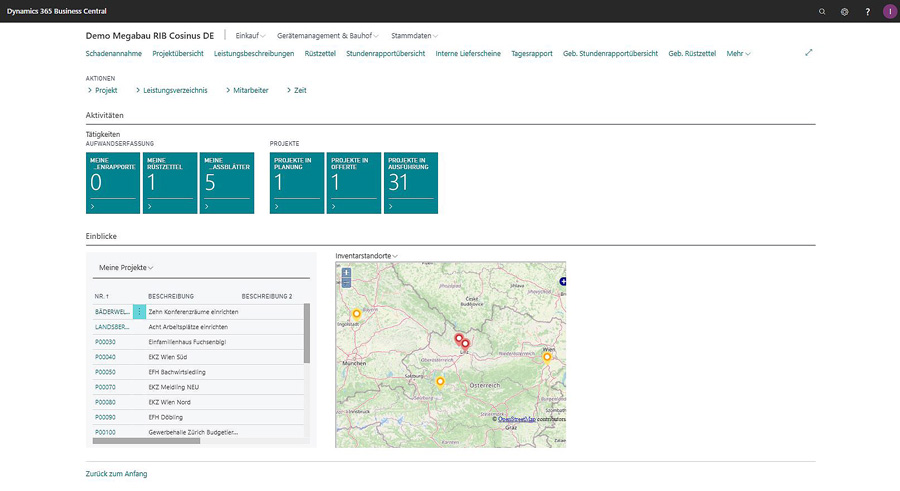Click the yellow map marker near Ingolstadt
Image resolution: width=900 pixels, height=491 pixels.
click(356, 314)
